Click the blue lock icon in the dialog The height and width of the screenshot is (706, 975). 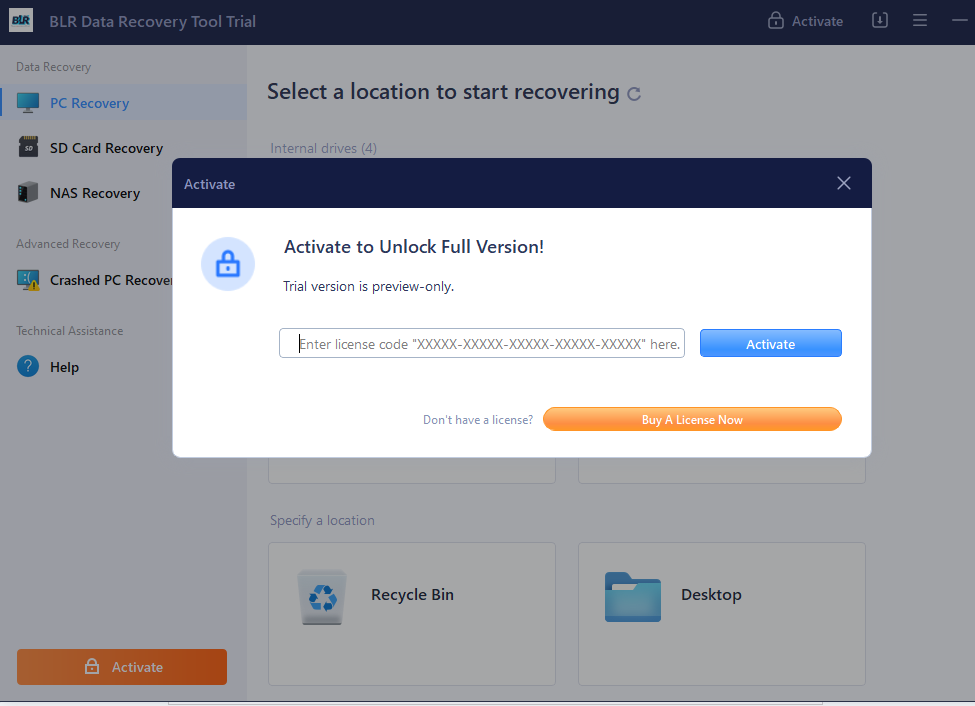tap(228, 264)
